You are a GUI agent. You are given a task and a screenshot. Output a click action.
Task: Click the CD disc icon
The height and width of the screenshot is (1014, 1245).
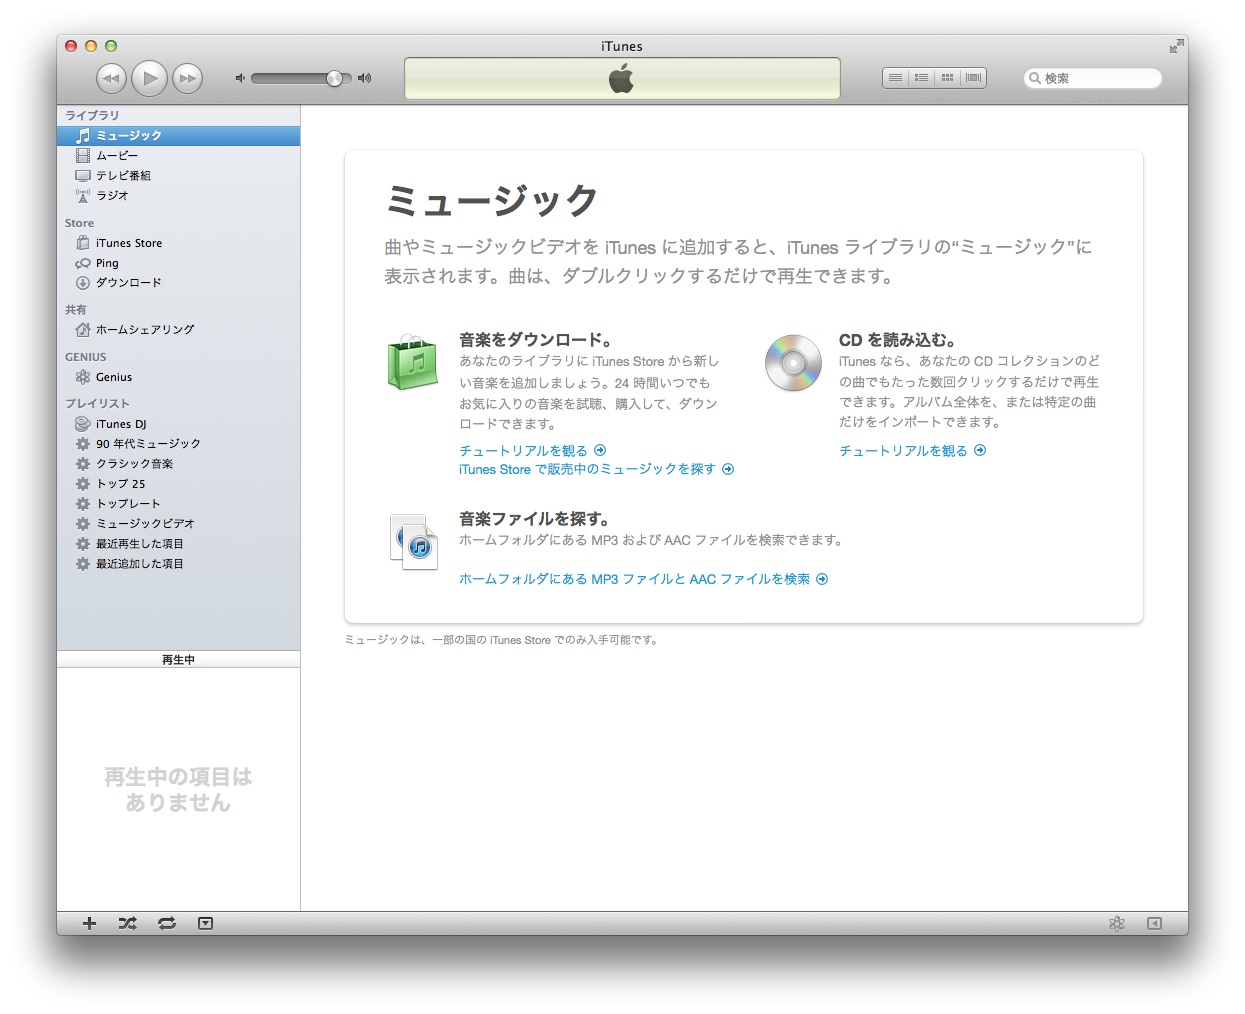[x=793, y=362]
